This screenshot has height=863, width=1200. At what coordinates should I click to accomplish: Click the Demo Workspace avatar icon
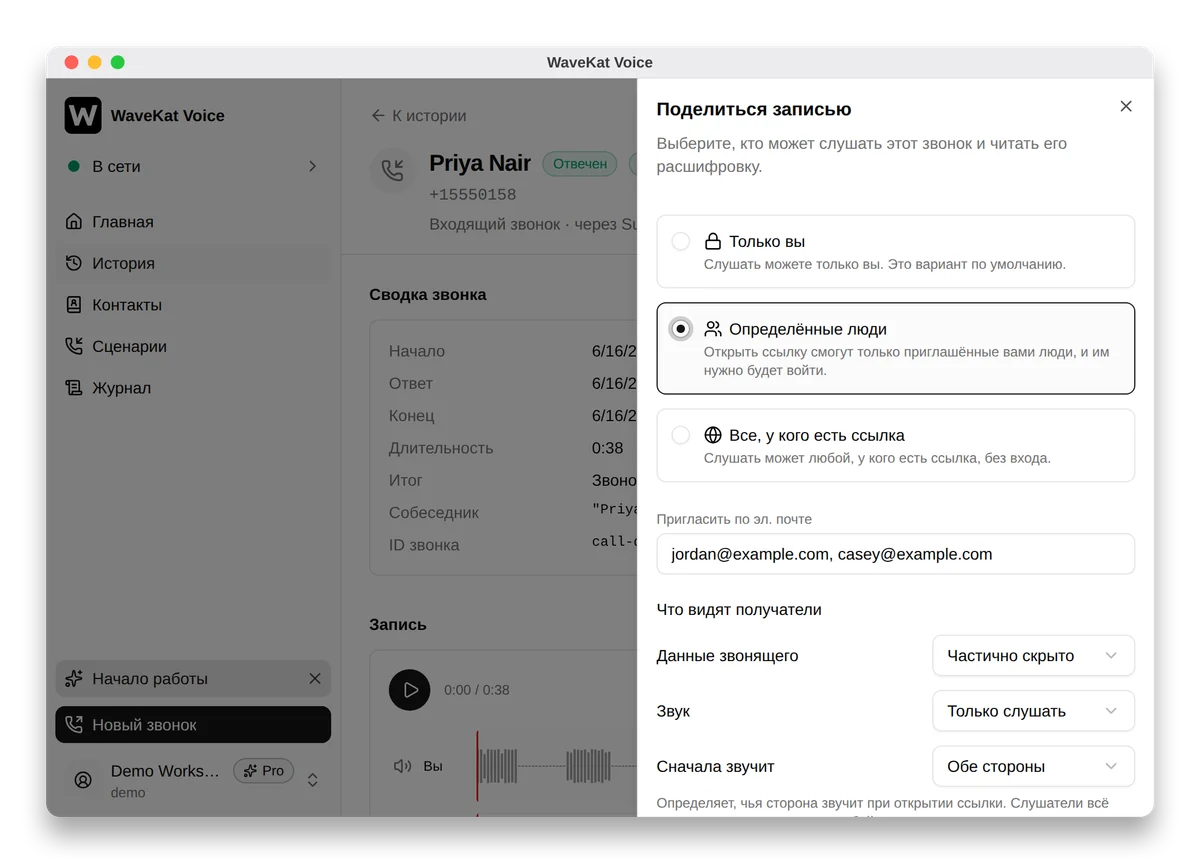point(83,780)
